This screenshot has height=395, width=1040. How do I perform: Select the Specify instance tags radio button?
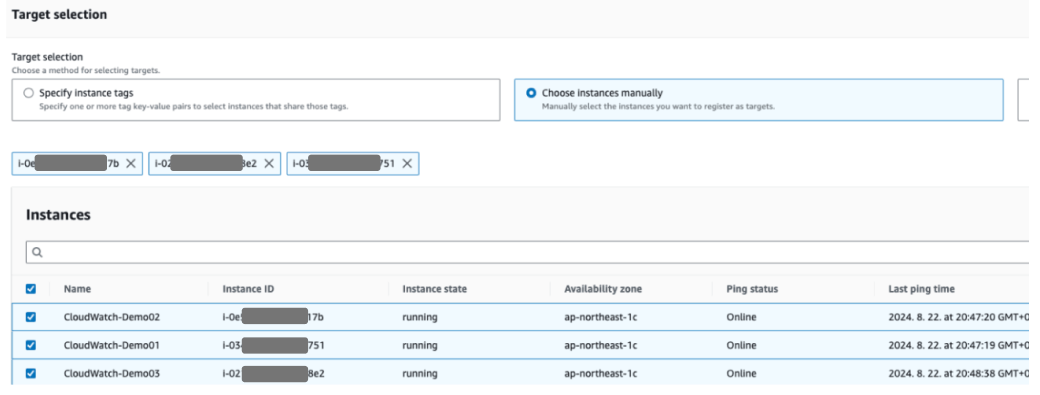coord(29,93)
